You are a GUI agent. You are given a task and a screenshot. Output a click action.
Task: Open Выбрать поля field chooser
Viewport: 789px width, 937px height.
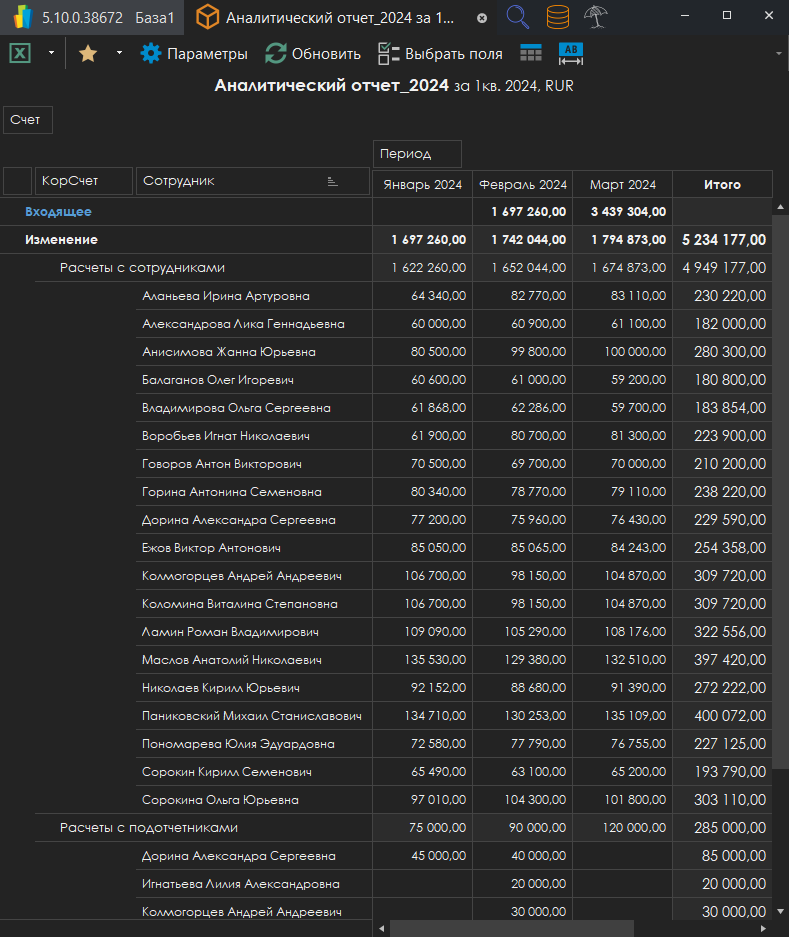click(x=440, y=54)
